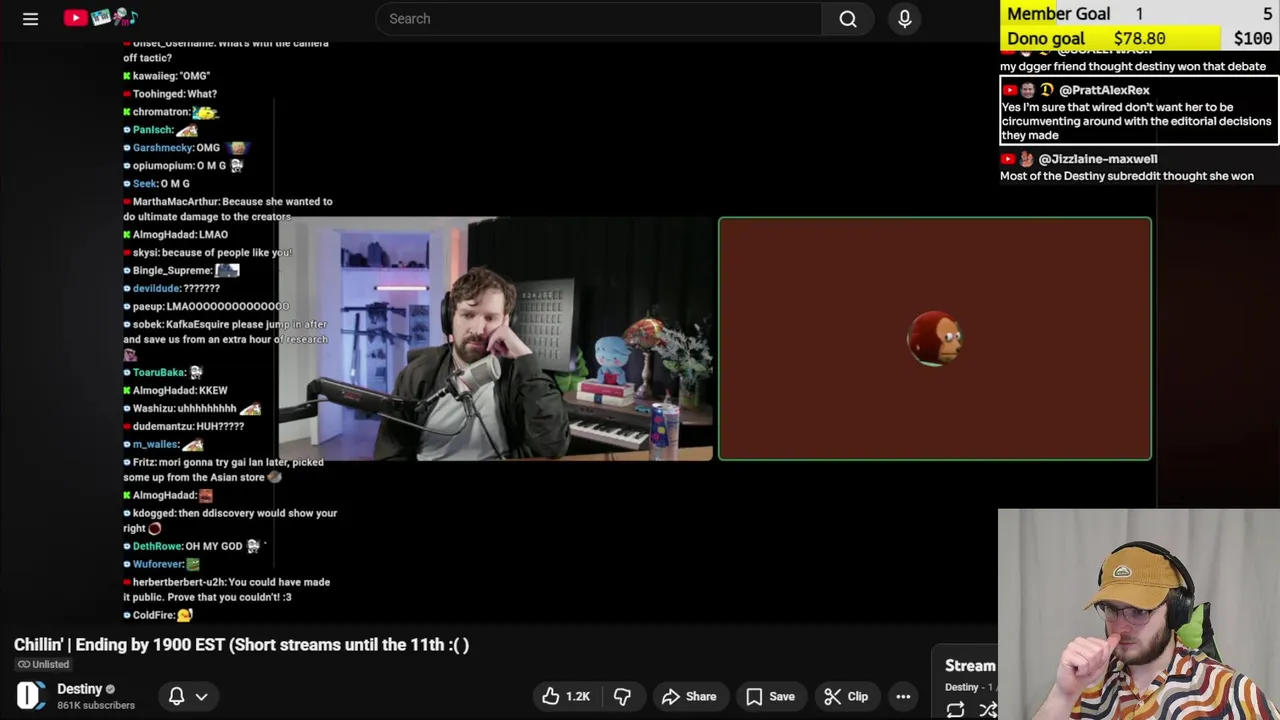Image resolution: width=1280 pixels, height=720 pixels.
Task: Click chat user kdogged
Action: coord(154,514)
